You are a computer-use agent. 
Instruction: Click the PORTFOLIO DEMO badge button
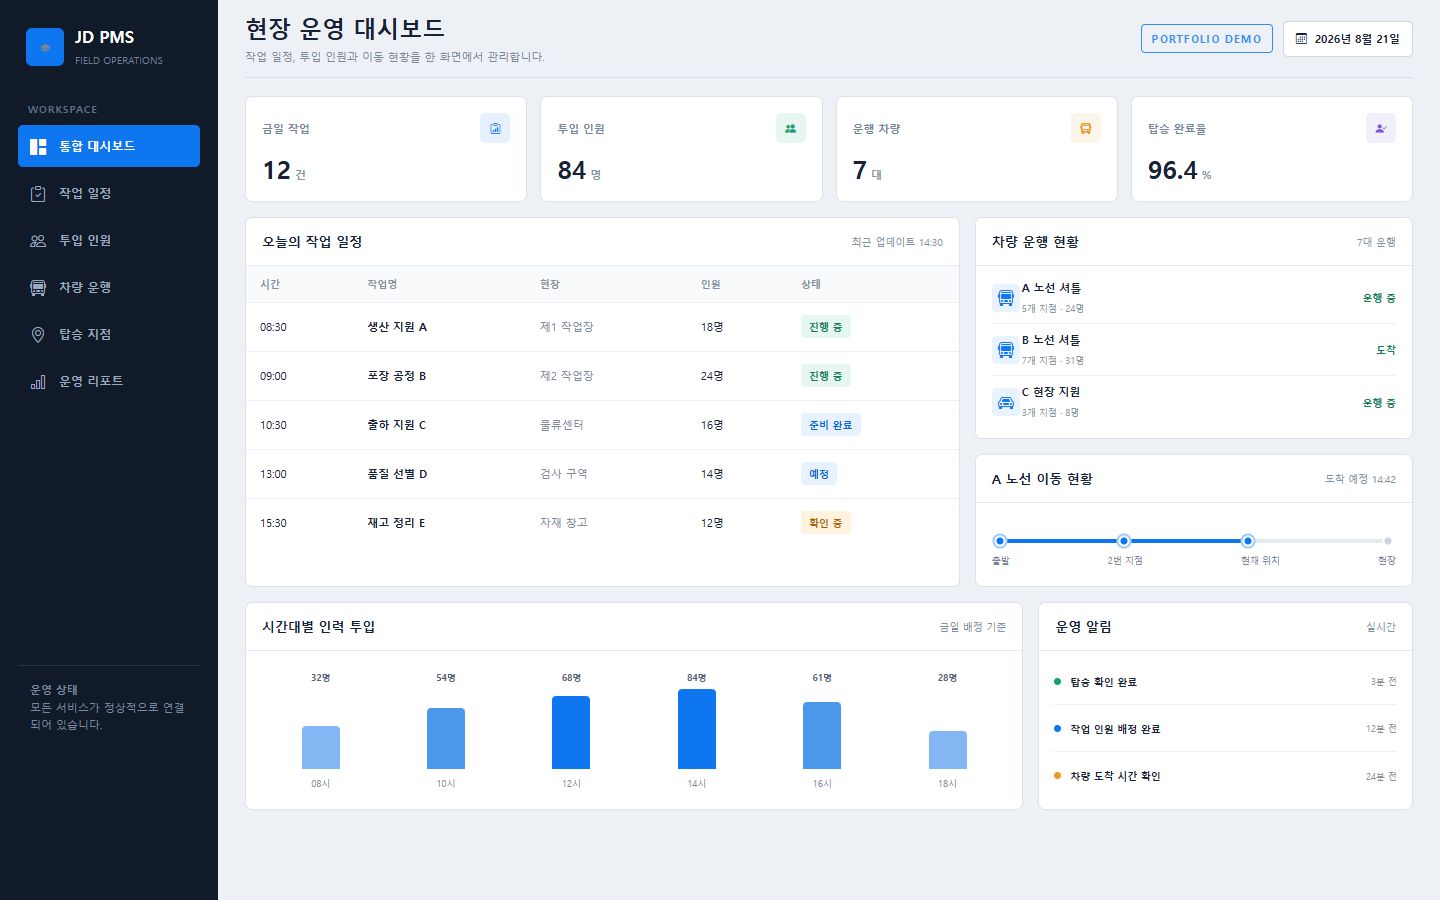(x=1207, y=39)
